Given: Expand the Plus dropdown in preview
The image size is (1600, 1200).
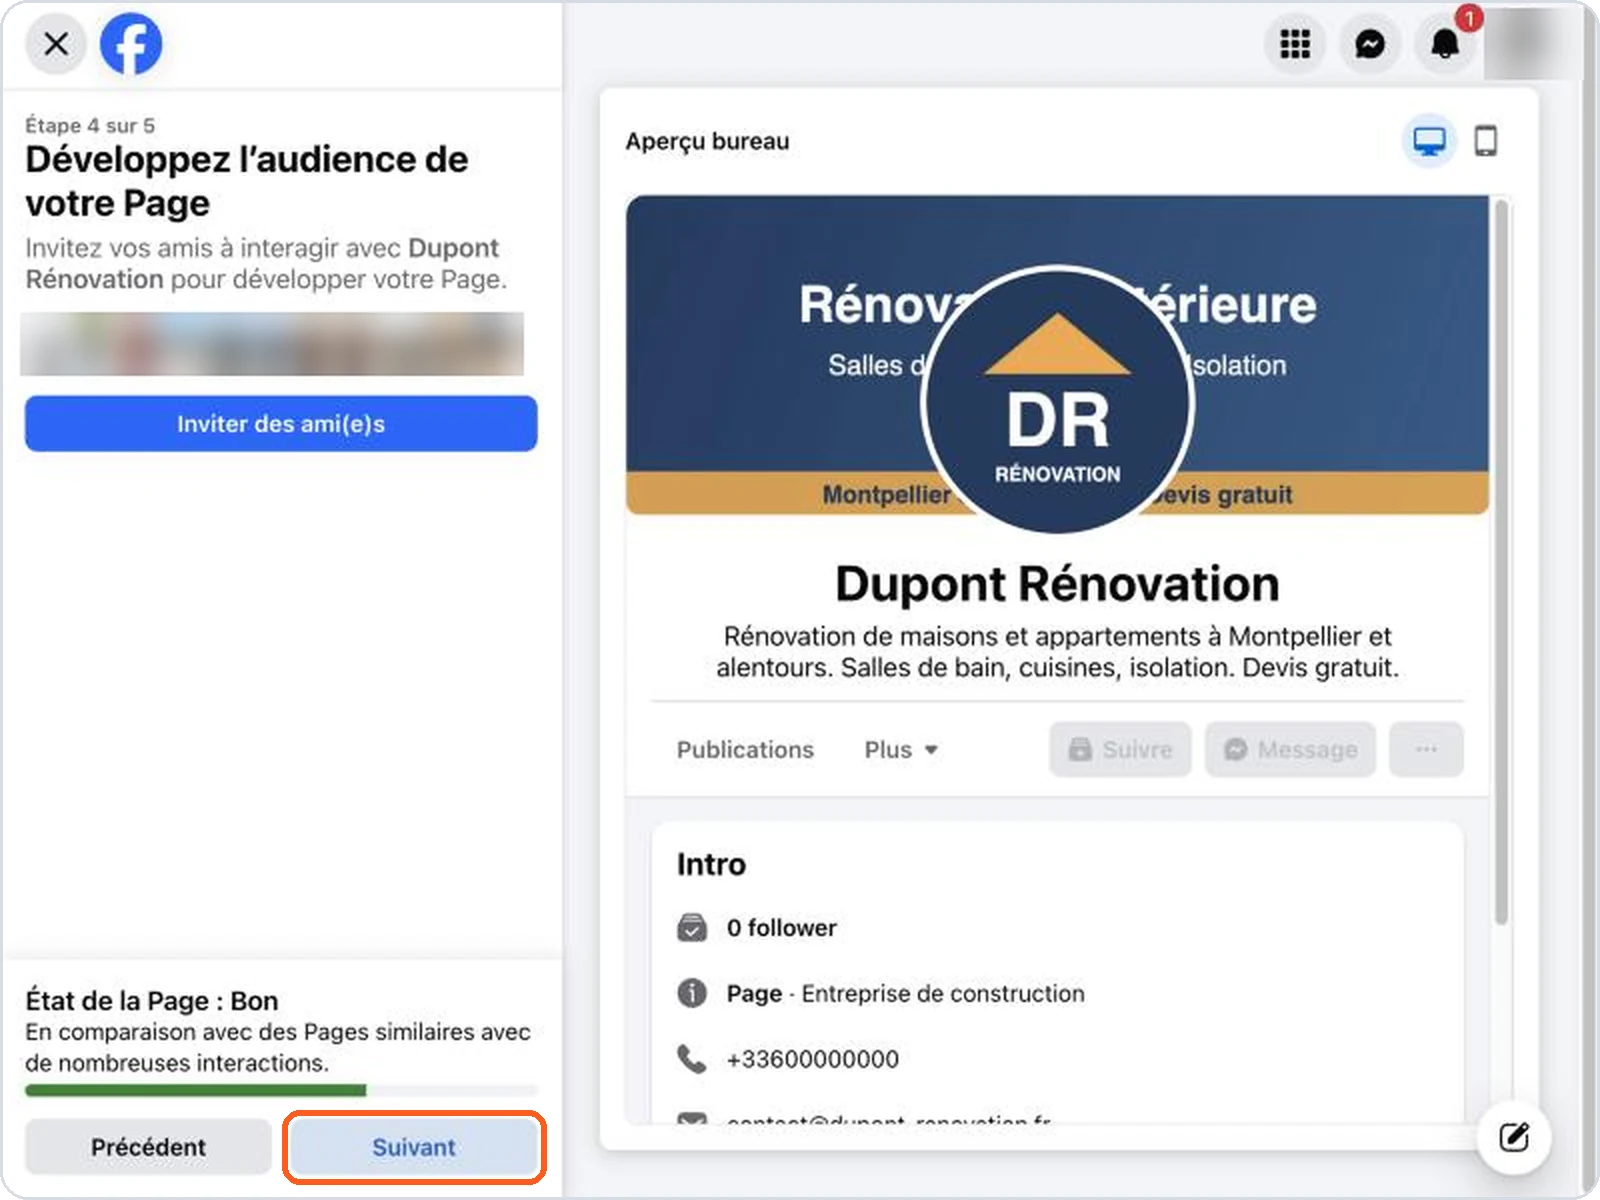Looking at the screenshot, I should pos(901,750).
